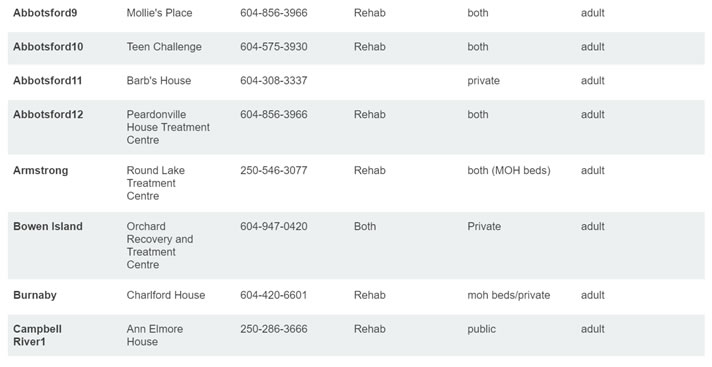712x367 pixels.
Task: Click the Bowen Island location cell
Action: (48, 226)
